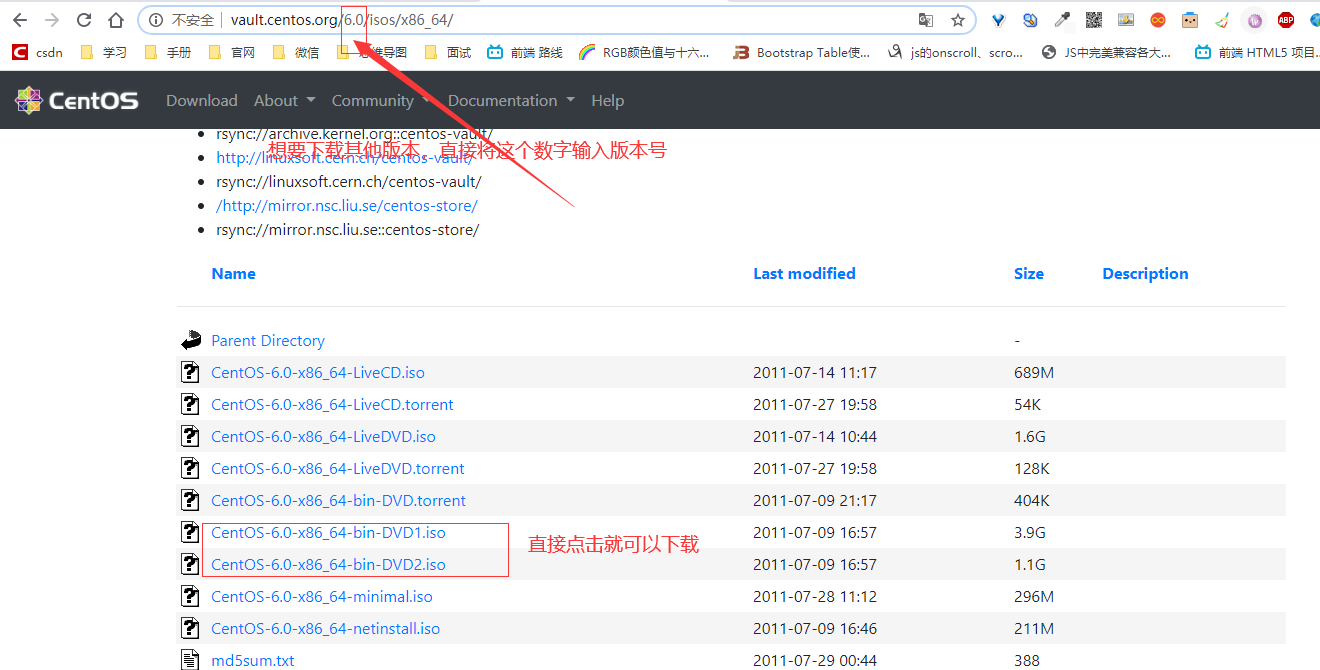The width and height of the screenshot is (1320, 670).
Task: Open the js的onscroll bookmark
Action: [x=955, y=52]
